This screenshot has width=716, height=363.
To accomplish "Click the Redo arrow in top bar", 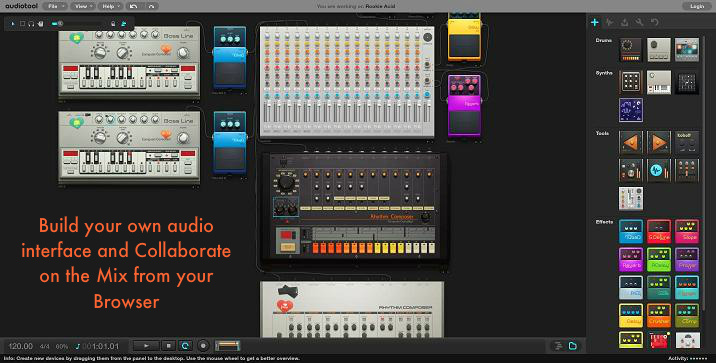I will 152,6.
